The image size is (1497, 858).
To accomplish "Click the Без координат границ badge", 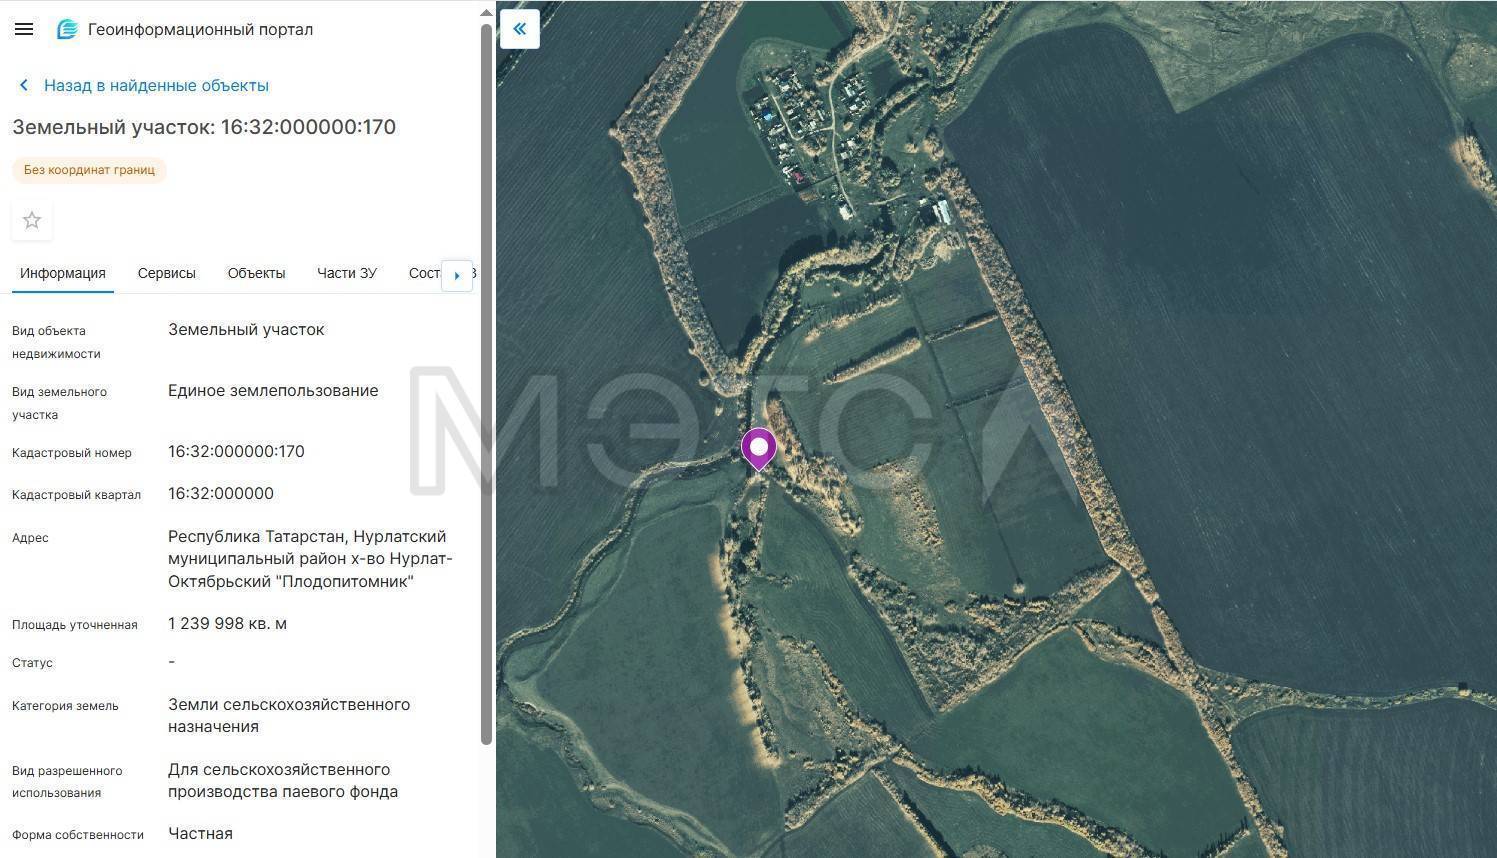I will [x=89, y=170].
